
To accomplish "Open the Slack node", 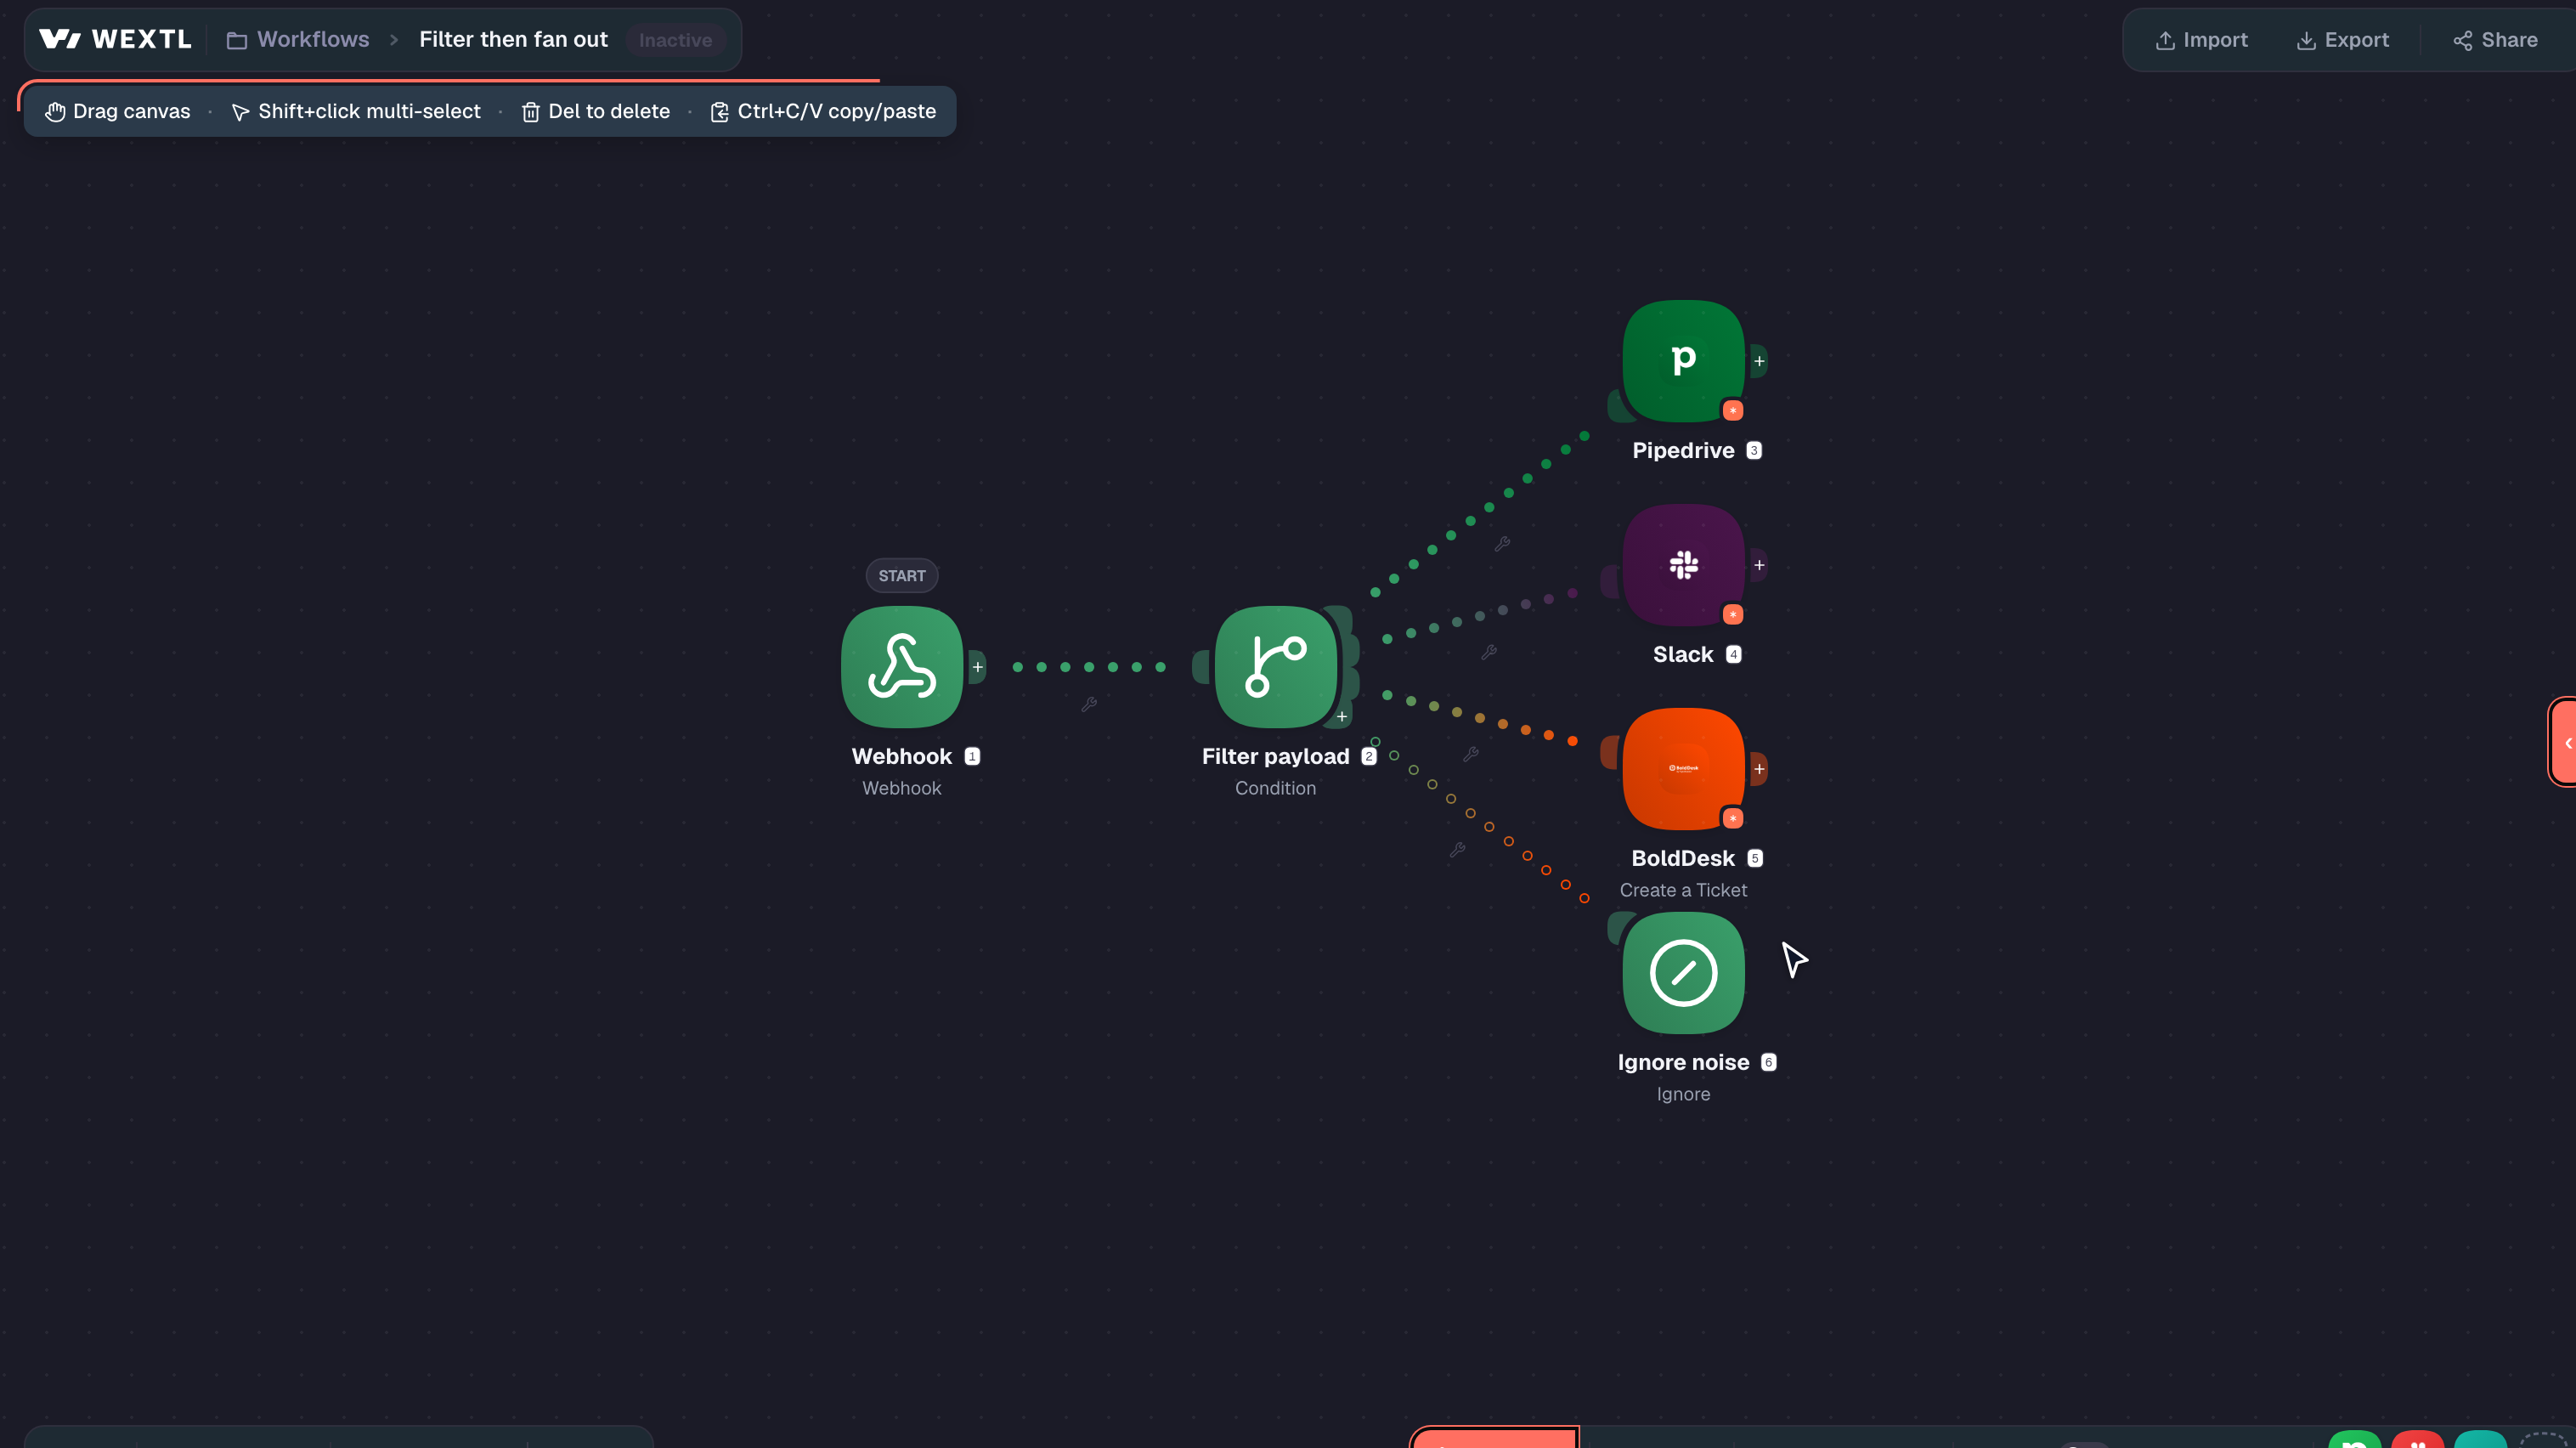I will [1683, 565].
